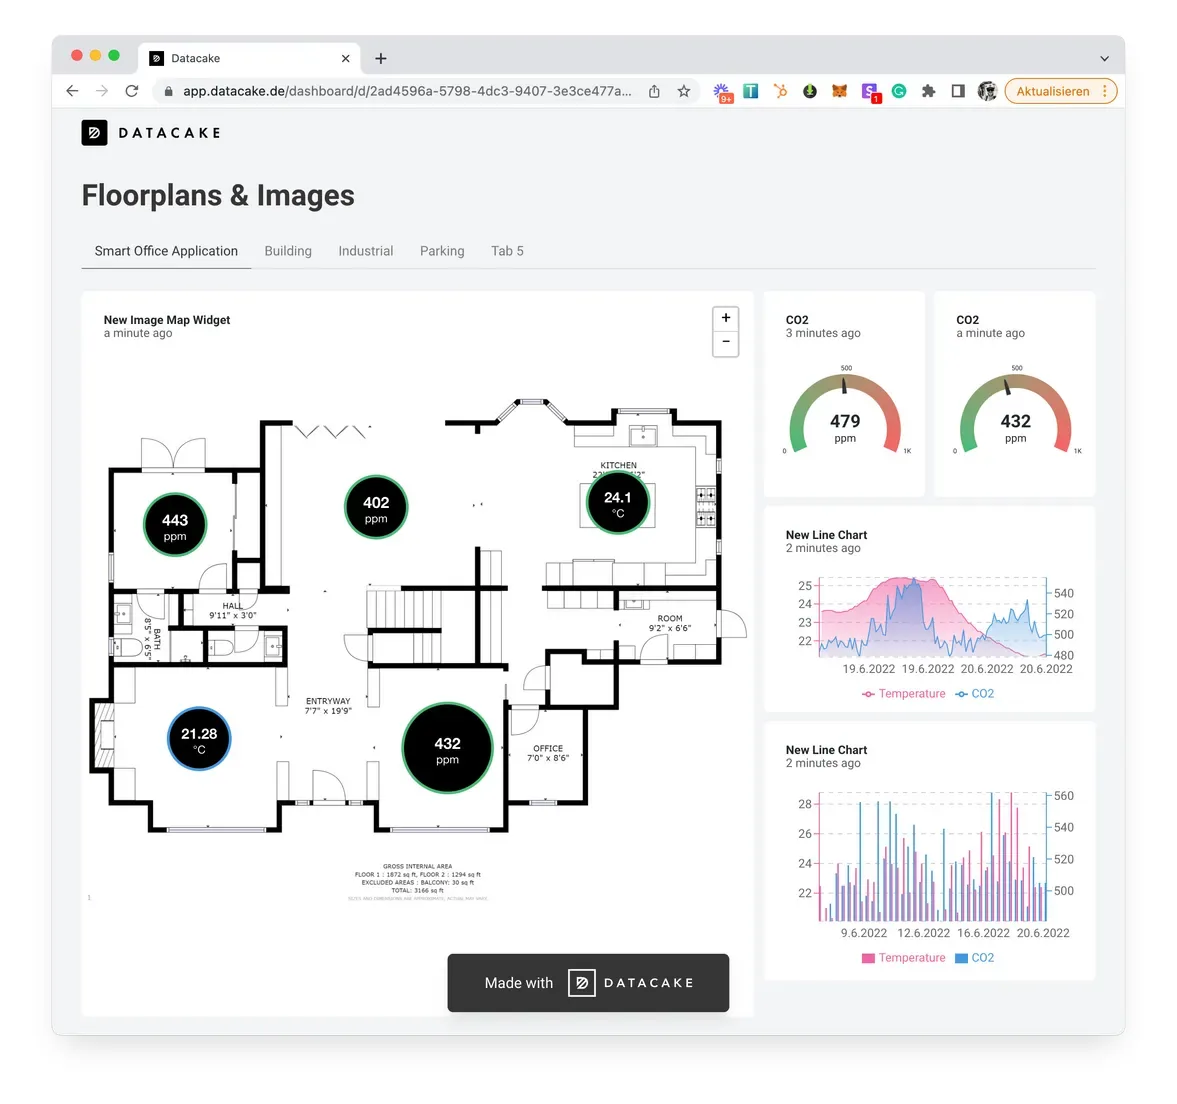Zoom out on the image map
This screenshot has height=1104, width=1177.
point(726,343)
